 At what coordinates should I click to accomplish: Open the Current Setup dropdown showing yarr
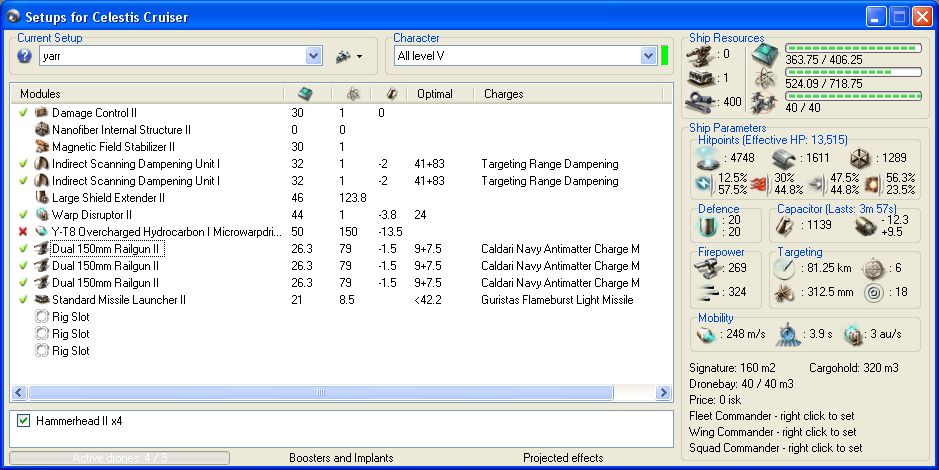314,56
